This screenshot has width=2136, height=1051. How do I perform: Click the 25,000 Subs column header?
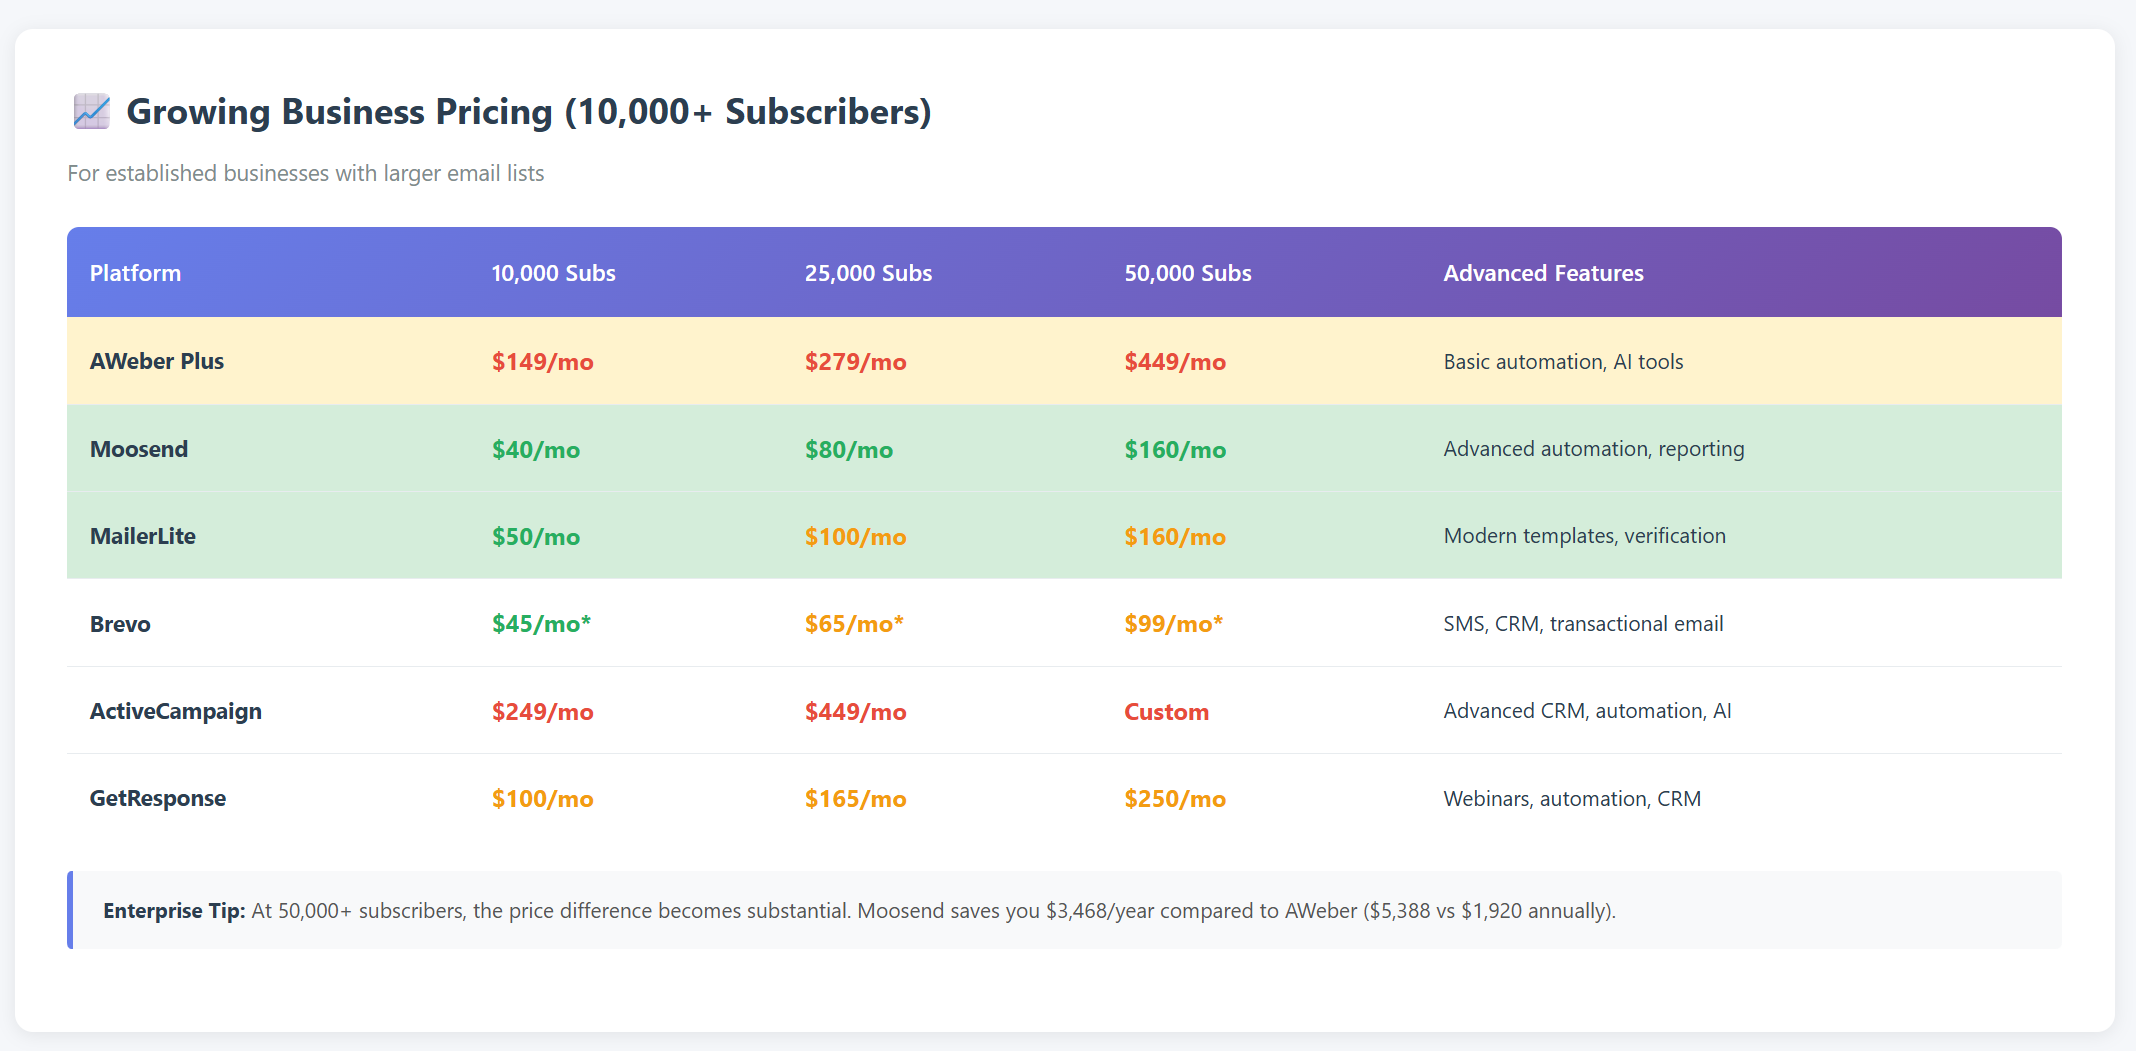click(867, 273)
